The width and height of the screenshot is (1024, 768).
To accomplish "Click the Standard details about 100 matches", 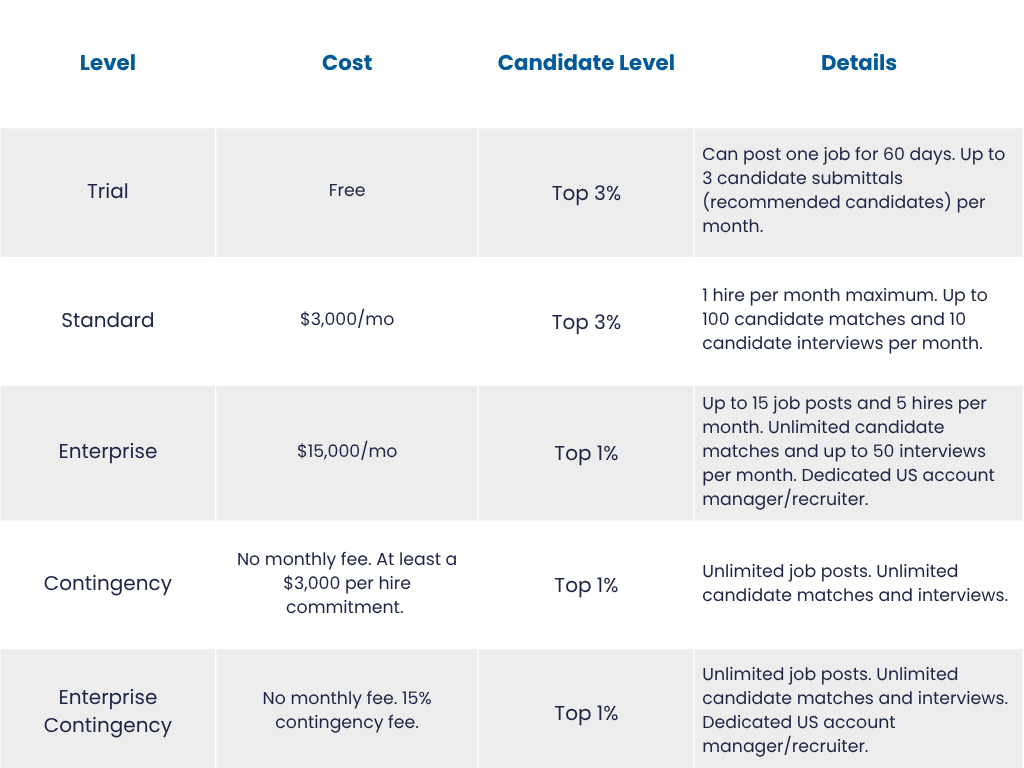I will tap(844, 319).
